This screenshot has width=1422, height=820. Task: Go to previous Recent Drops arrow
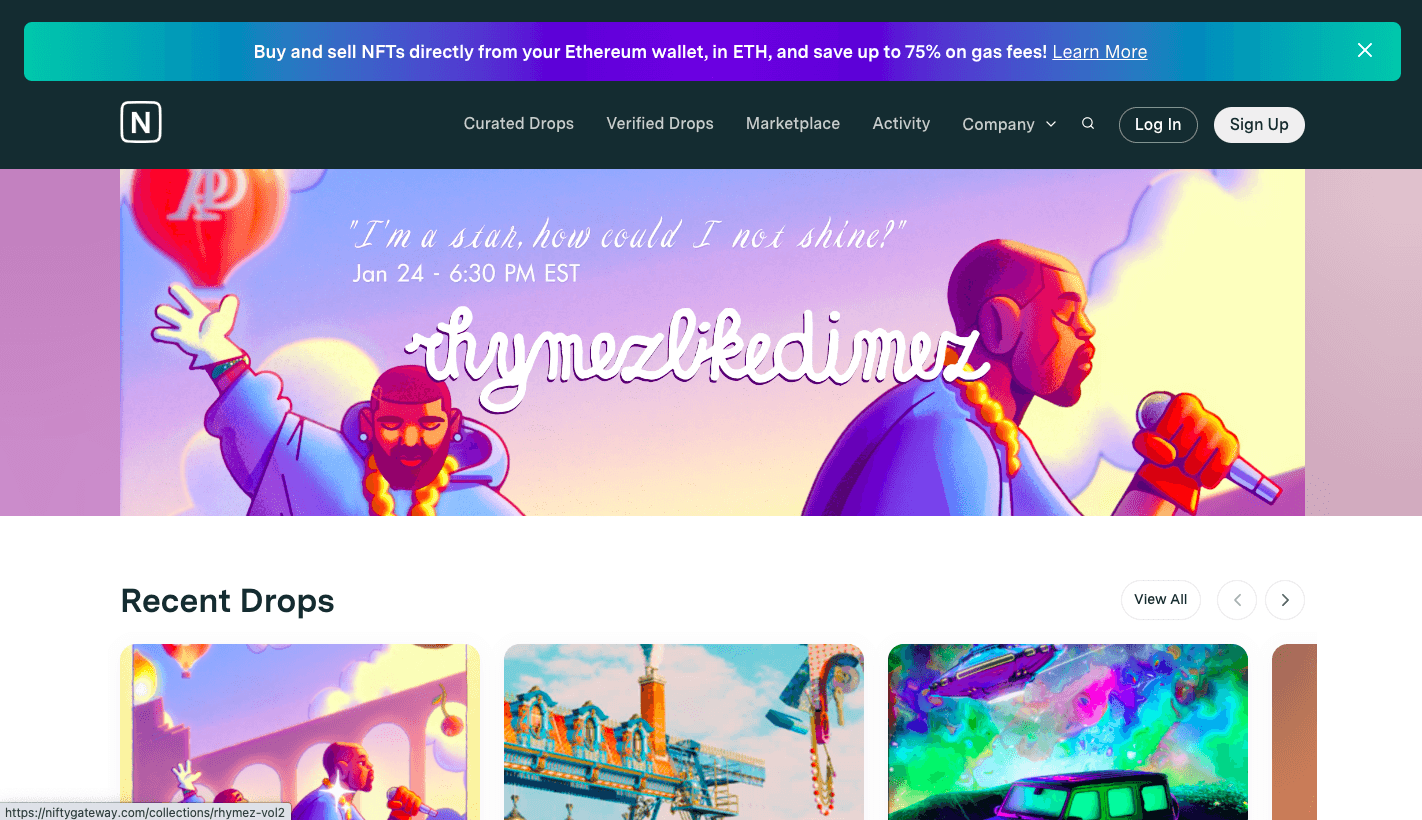(1237, 600)
